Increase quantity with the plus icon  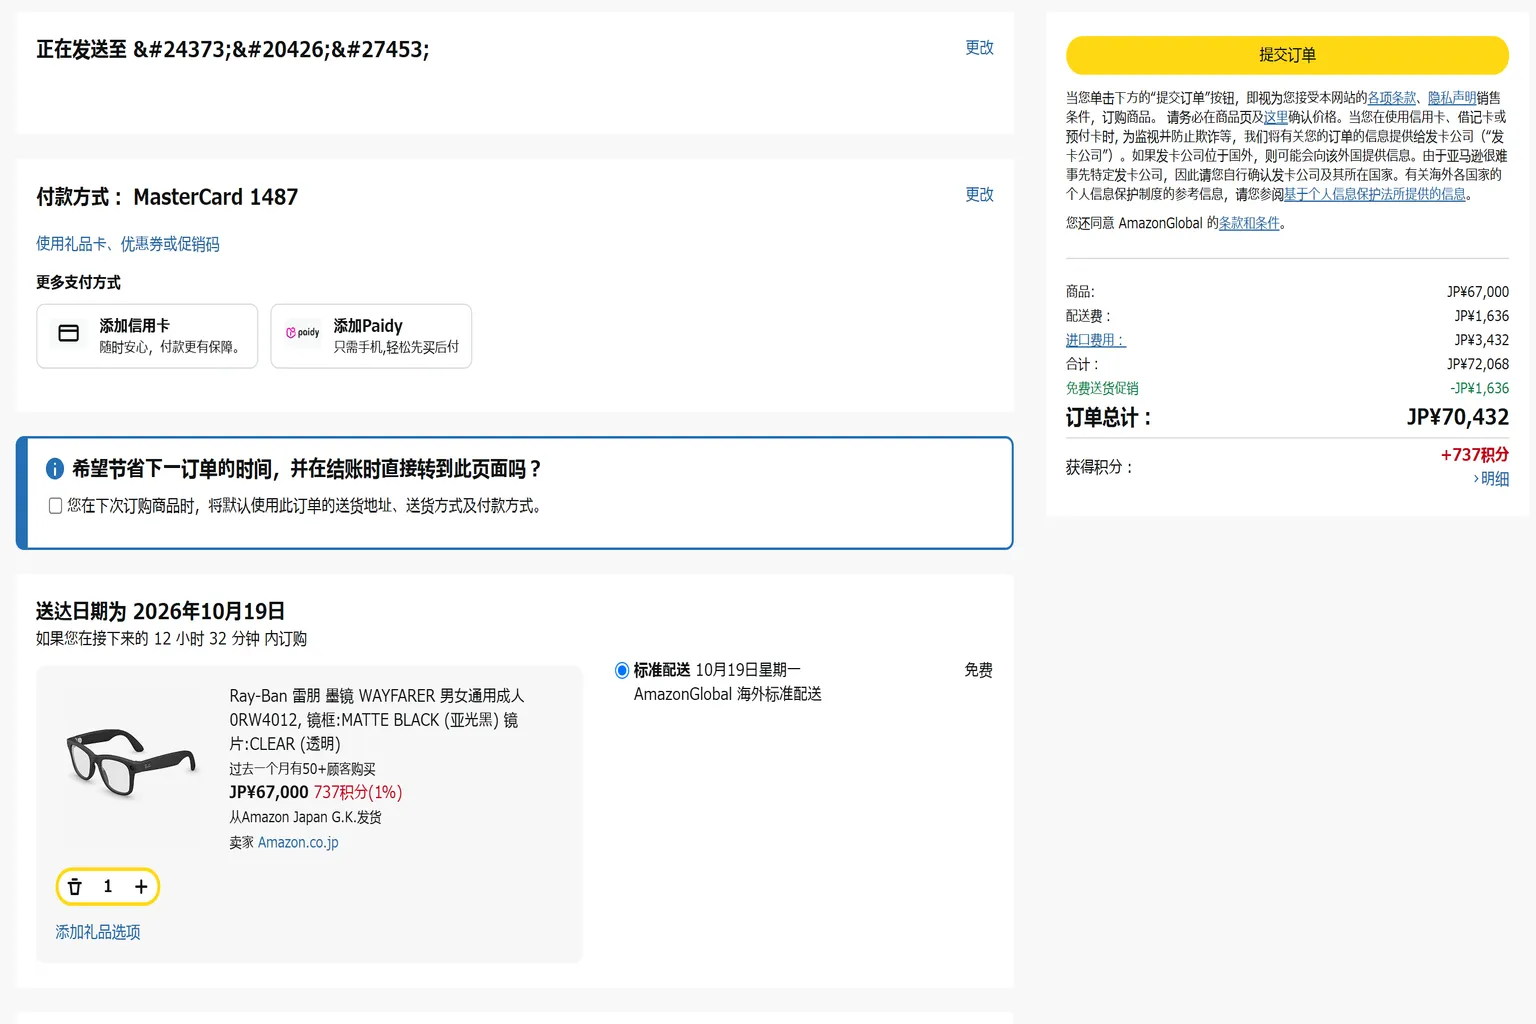141,887
